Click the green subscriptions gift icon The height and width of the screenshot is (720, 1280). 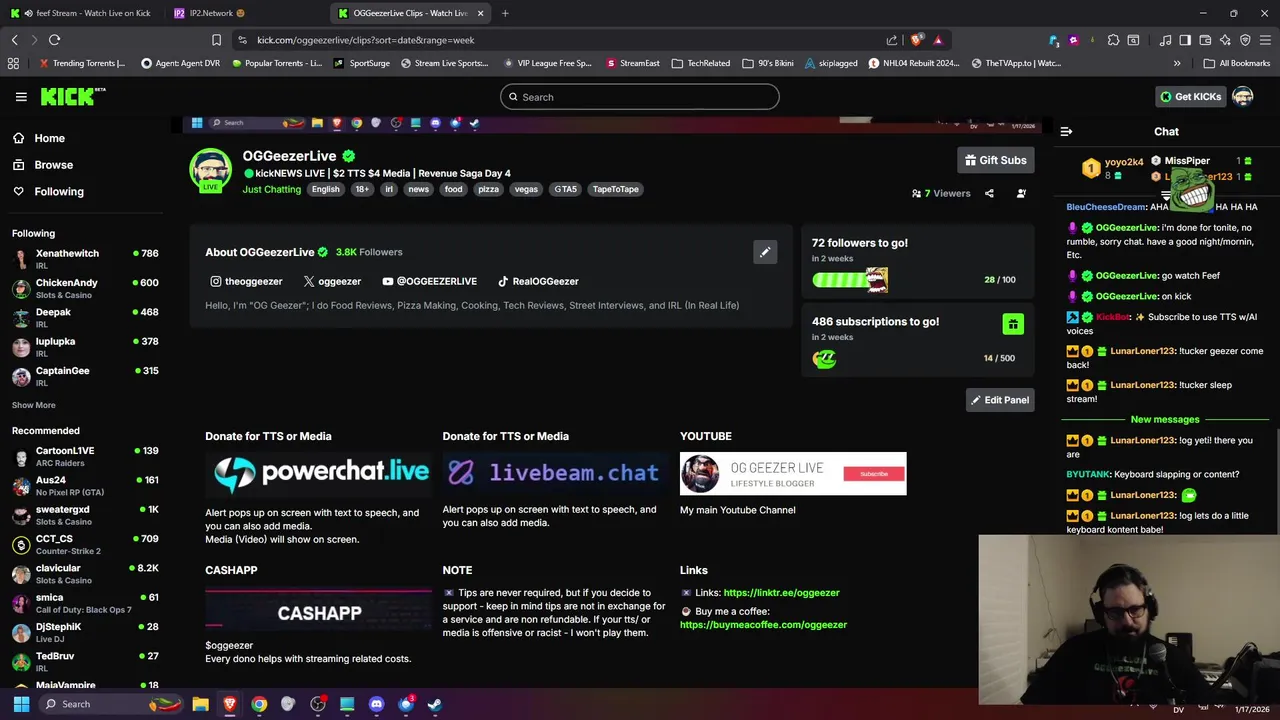[1013, 324]
